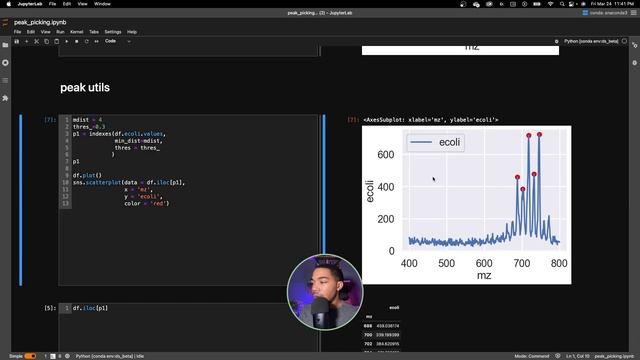The width and height of the screenshot is (640, 360).
Task: Click the ecoli column header in dataframe output
Action: (394, 308)
